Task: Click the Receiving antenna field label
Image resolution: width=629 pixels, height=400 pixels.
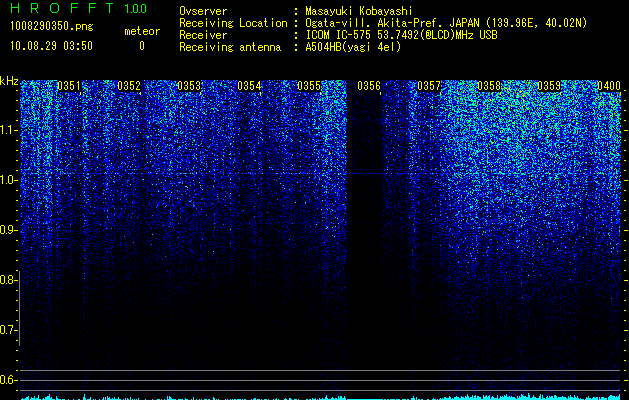Action: [230, 47]
